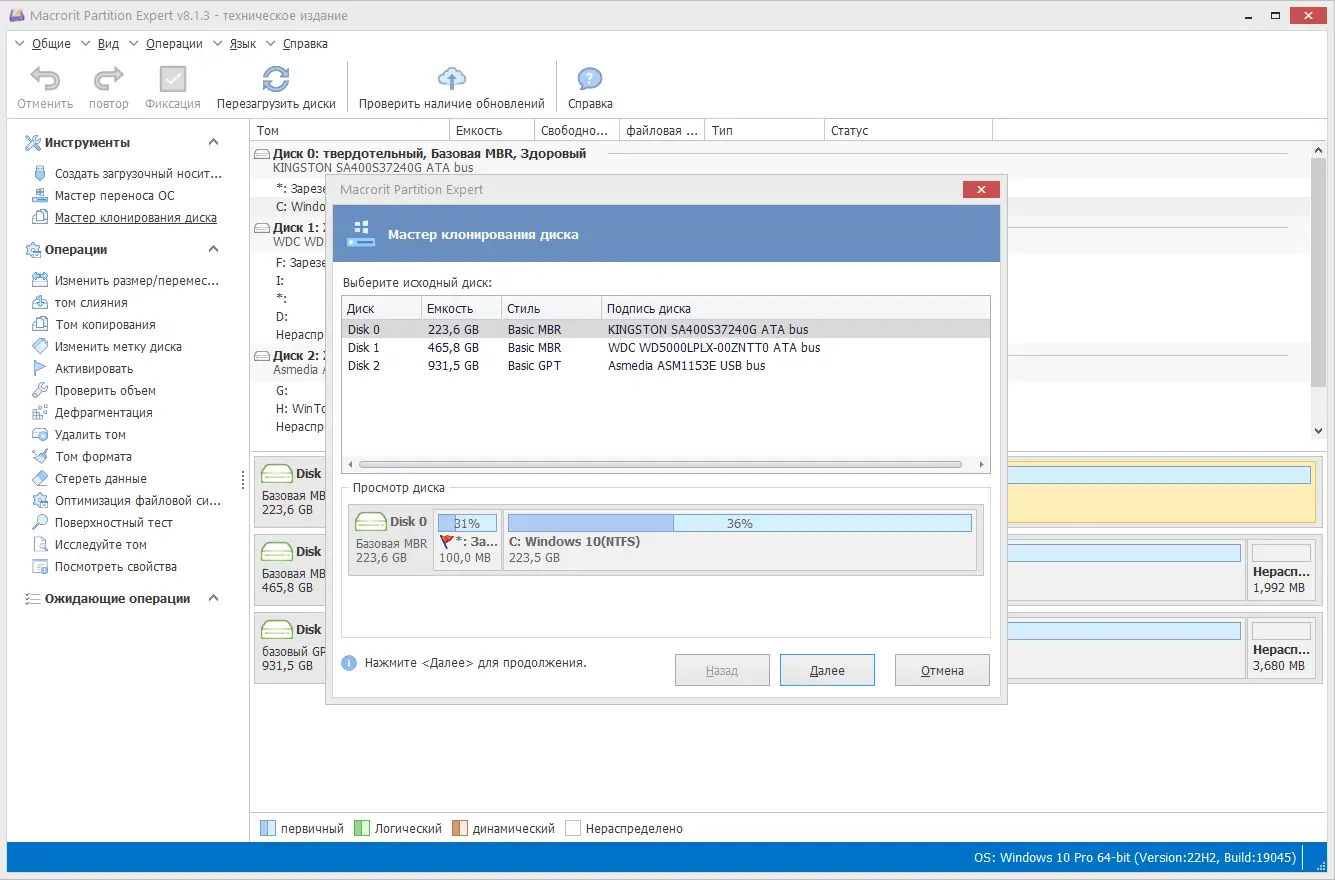1335x880 pixels.
Task: Choose Том копирования operation
Action: pyautogui.click(x=93, y=325)
